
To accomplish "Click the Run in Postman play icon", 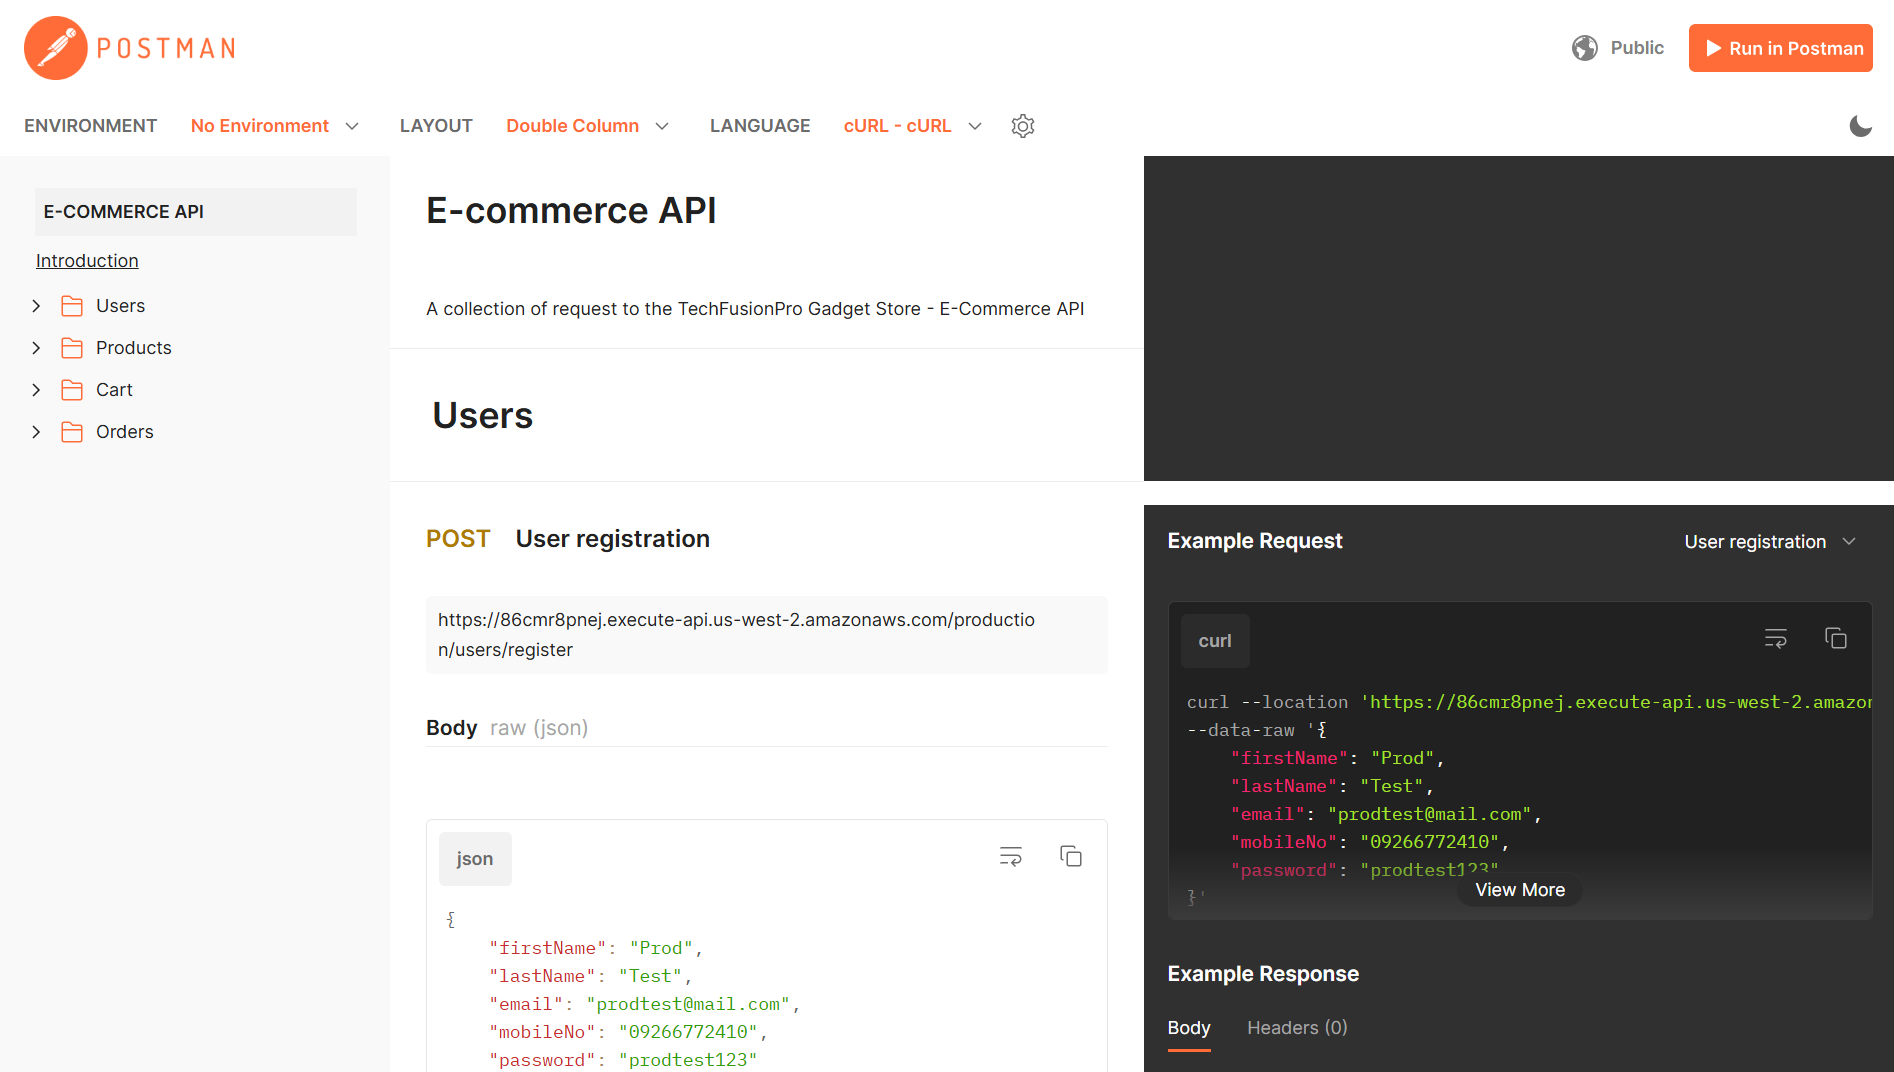I will [1712, 48].
